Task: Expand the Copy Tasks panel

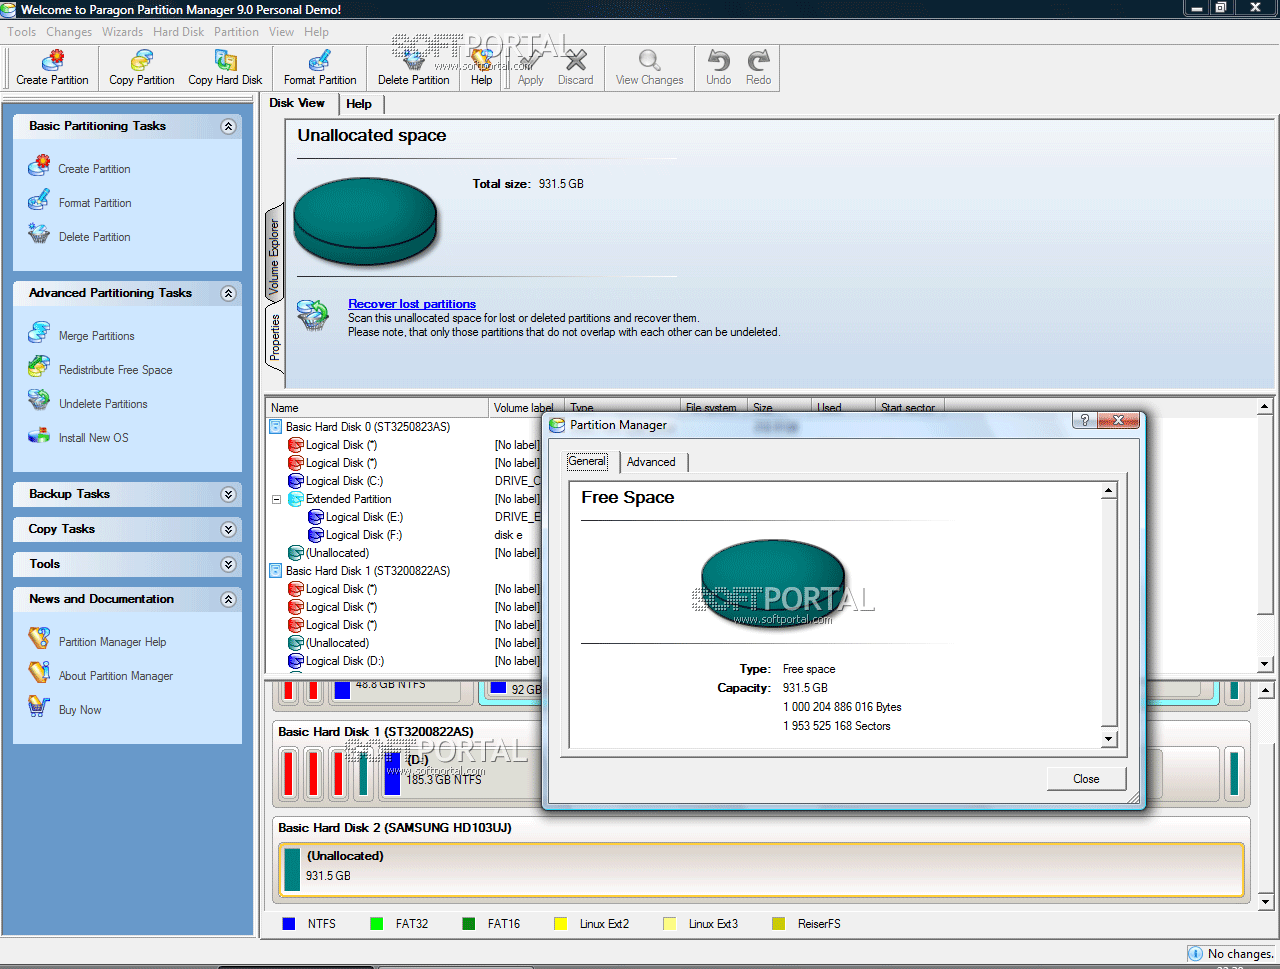Action: point(228,529)
